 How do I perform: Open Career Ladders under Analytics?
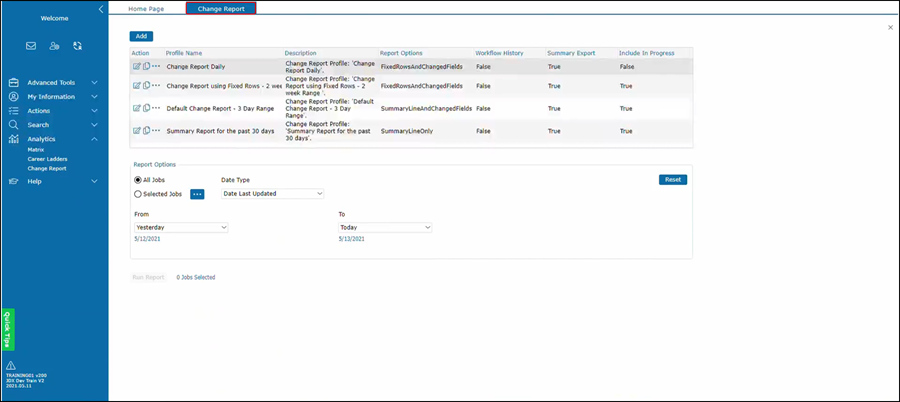48,159
